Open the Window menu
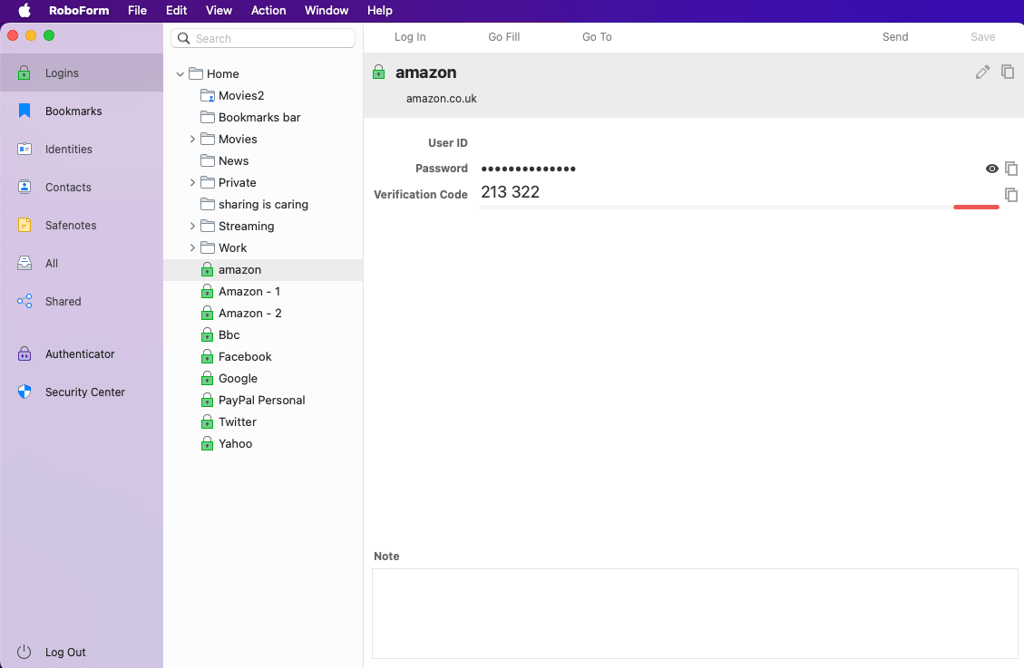 [327, 10]
